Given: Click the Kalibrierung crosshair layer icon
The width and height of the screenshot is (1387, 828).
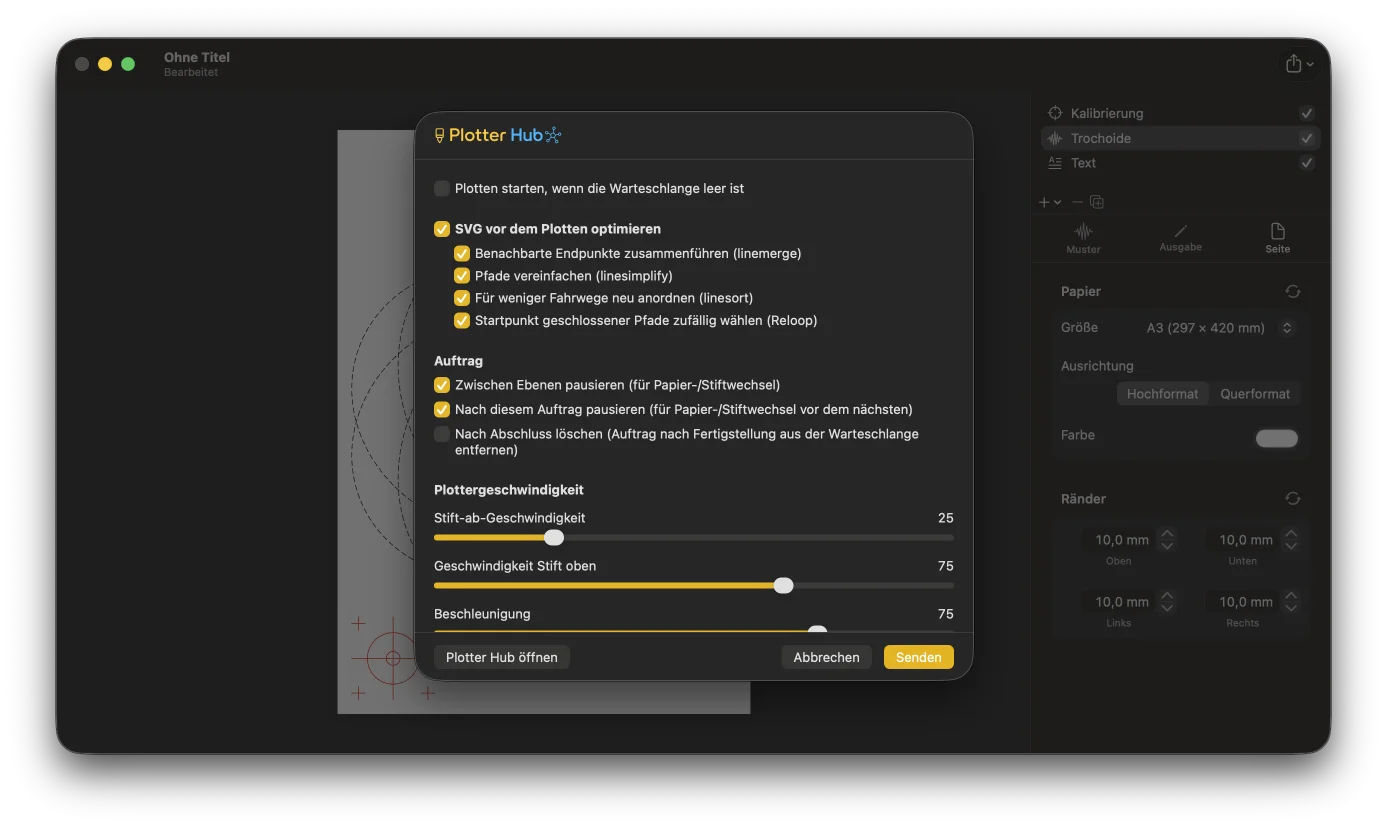Looking at the screenshot, I should pos(1055,113).
